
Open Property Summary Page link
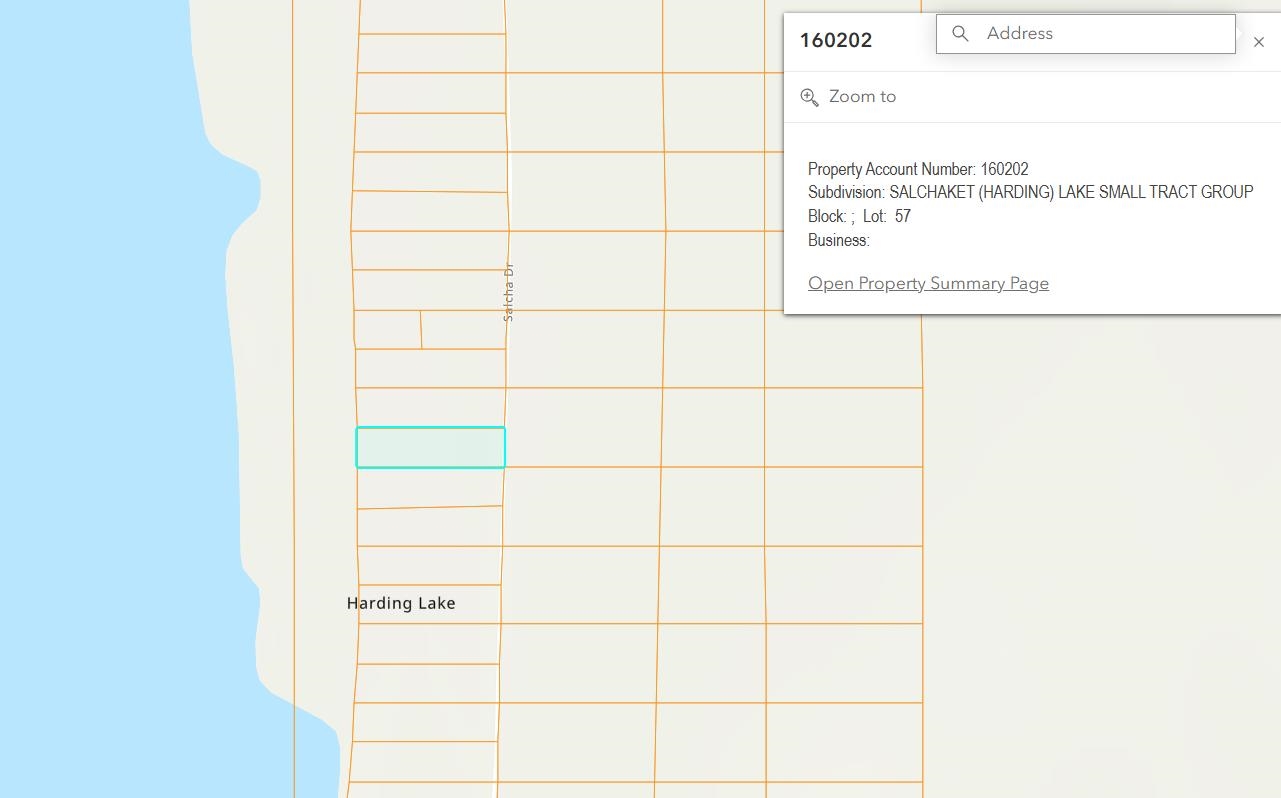928,283
